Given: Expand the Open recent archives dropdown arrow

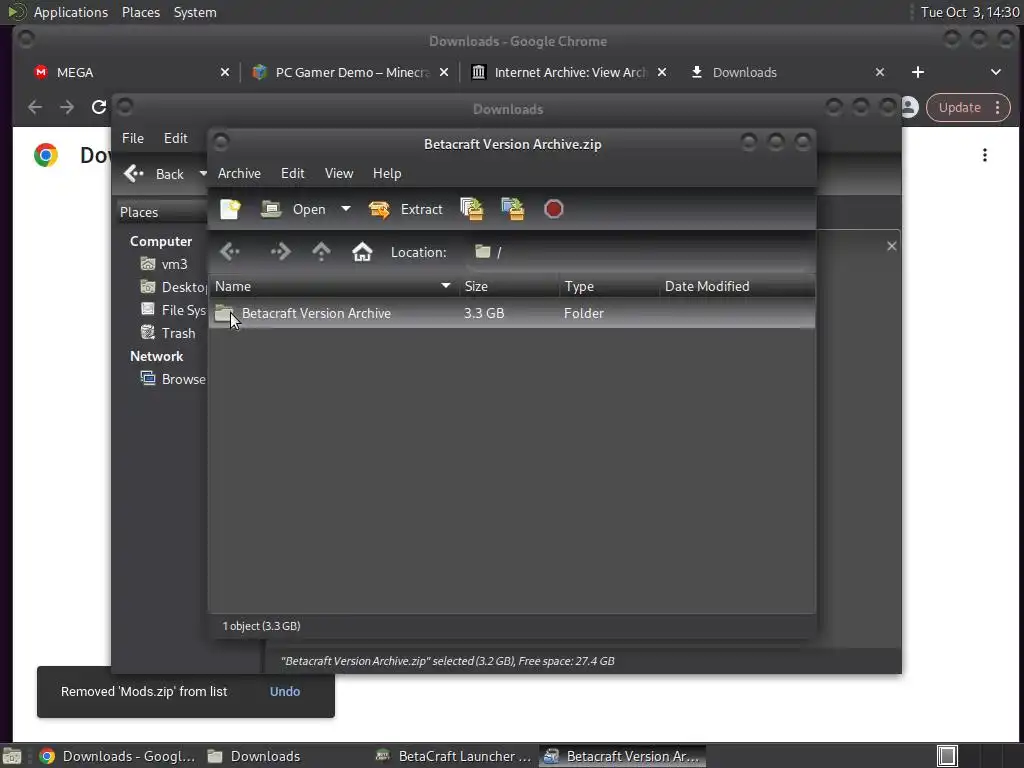Looking at the screenshot, I should [345, 209].
